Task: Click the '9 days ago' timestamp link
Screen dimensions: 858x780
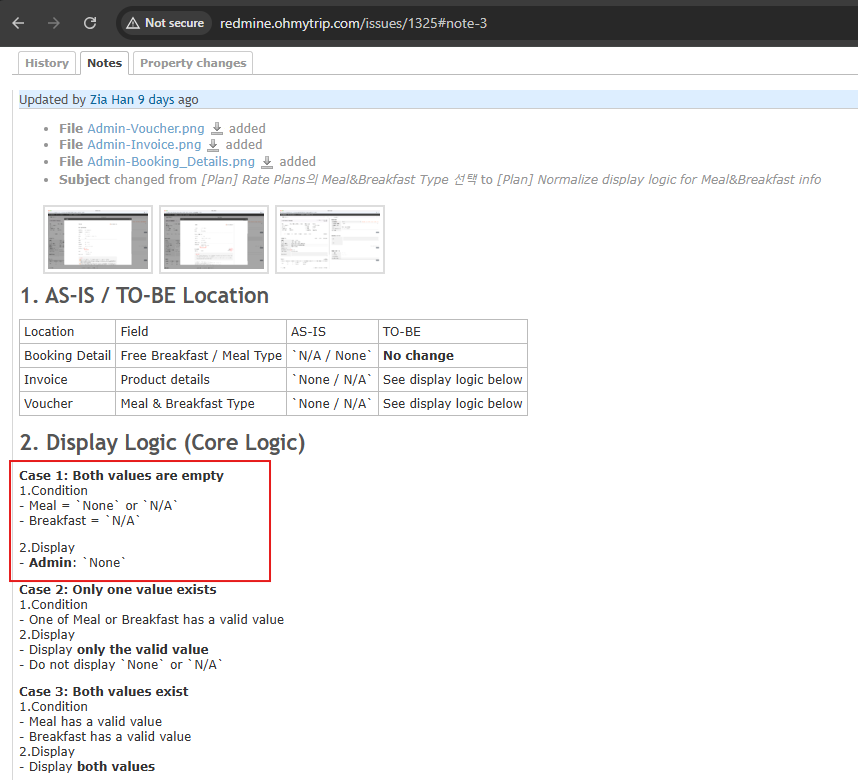Action: pyautogui.click(x=168, y=100)
